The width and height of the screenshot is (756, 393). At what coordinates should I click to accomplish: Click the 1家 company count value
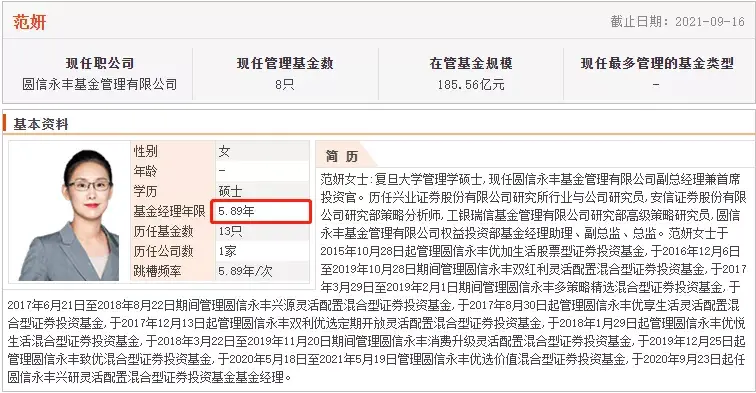[227, 251]
